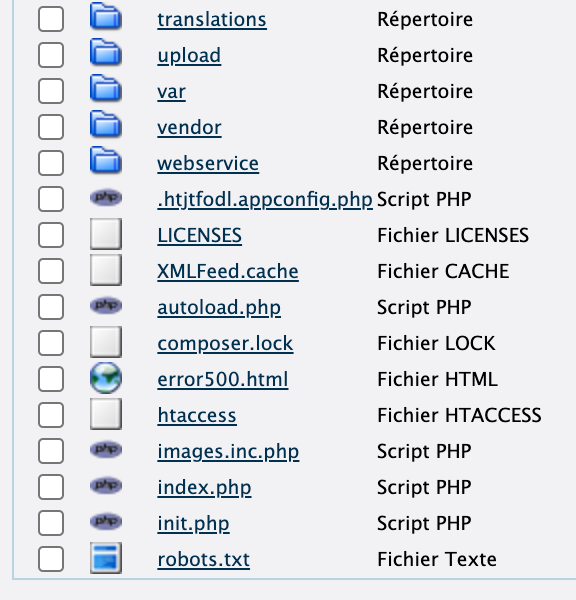
Task: Tick the htaccess file checkbox
Action: tap(51, 415)
